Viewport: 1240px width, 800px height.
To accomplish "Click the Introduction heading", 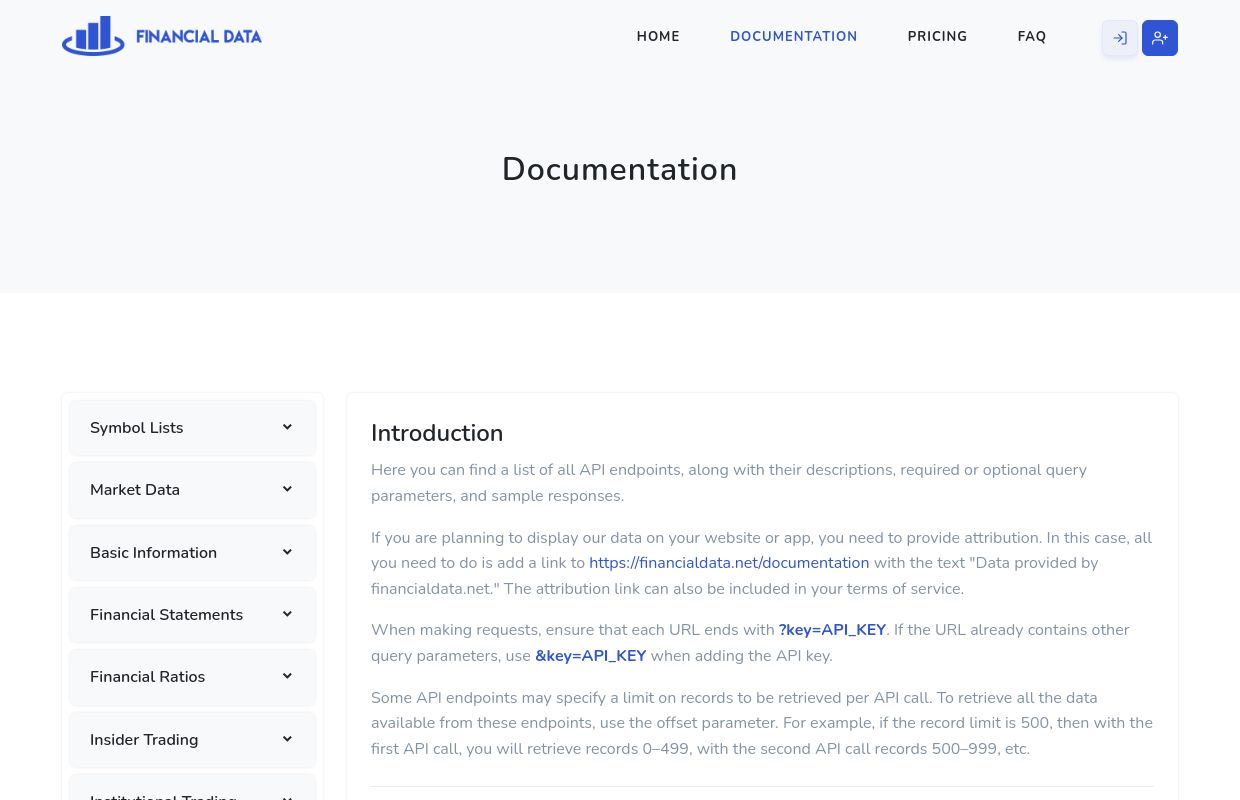I will coord(437,433).
